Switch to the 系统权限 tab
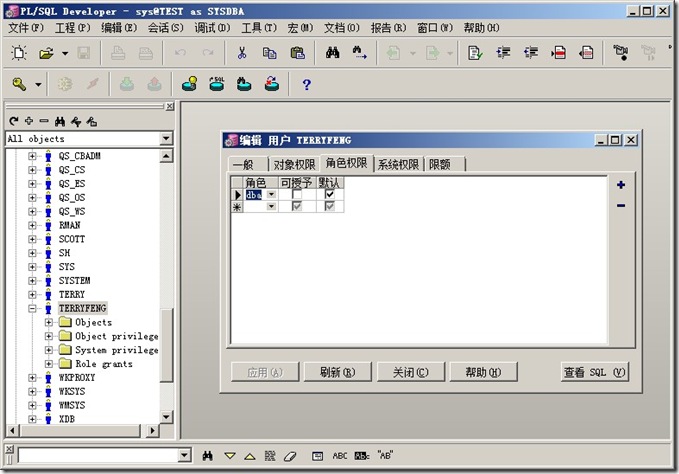 pyautogui.click(x=398, y=164)
